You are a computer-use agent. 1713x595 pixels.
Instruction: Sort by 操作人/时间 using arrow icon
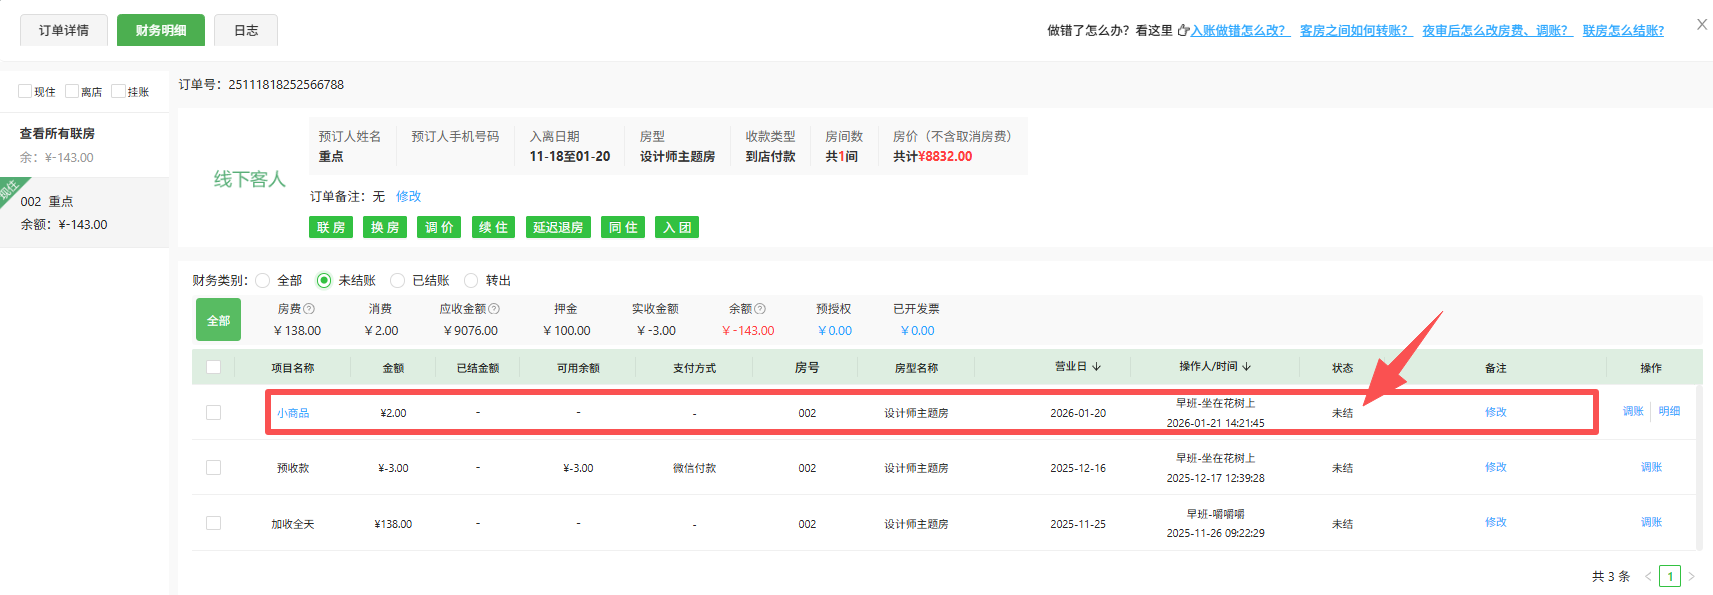(x=1247, y=367)
